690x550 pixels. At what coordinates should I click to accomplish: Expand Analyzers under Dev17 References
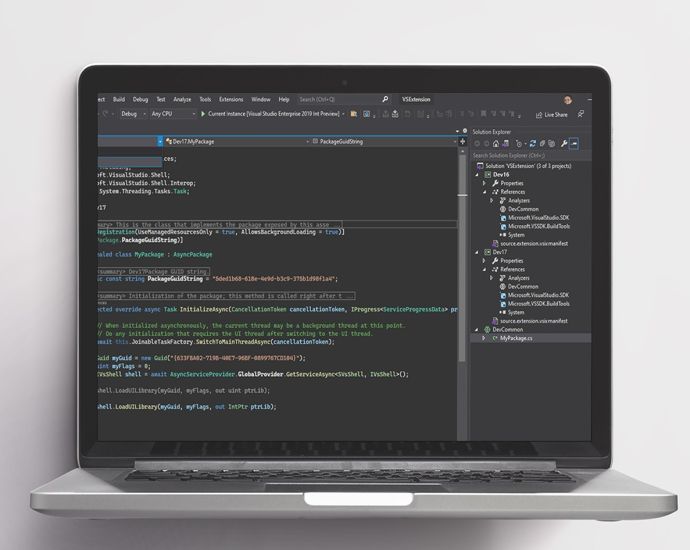(x=492, y=278)
